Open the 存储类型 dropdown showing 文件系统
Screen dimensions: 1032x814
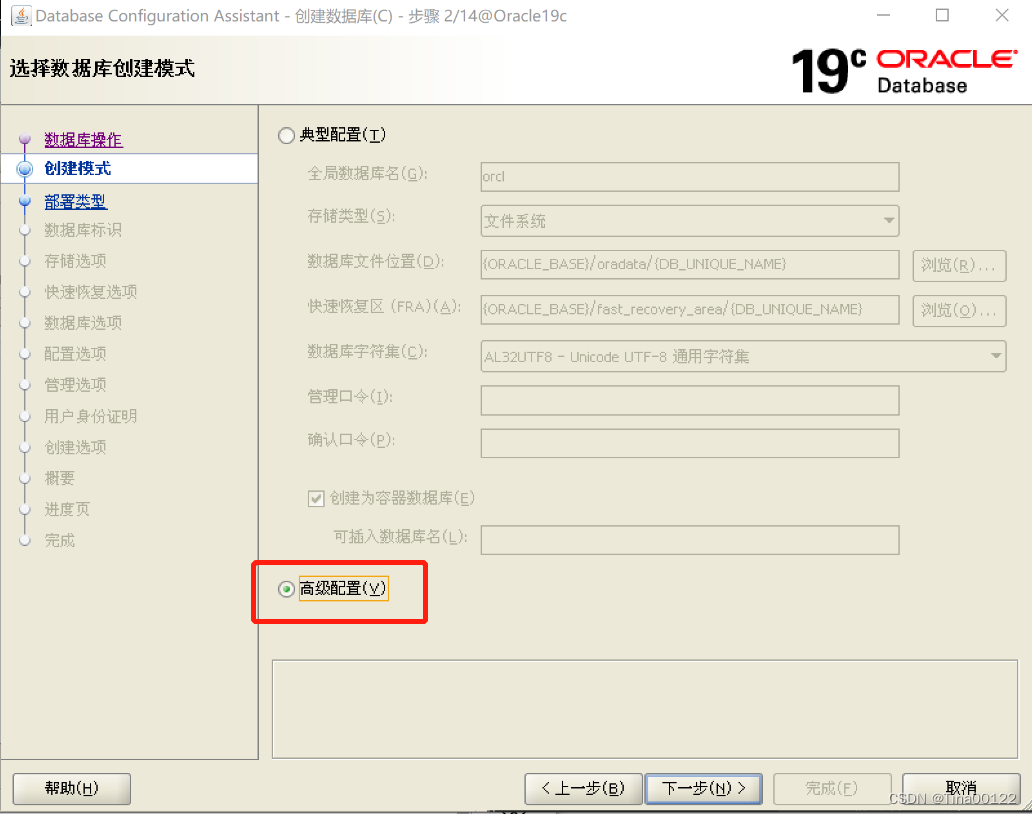pos(690,220)
